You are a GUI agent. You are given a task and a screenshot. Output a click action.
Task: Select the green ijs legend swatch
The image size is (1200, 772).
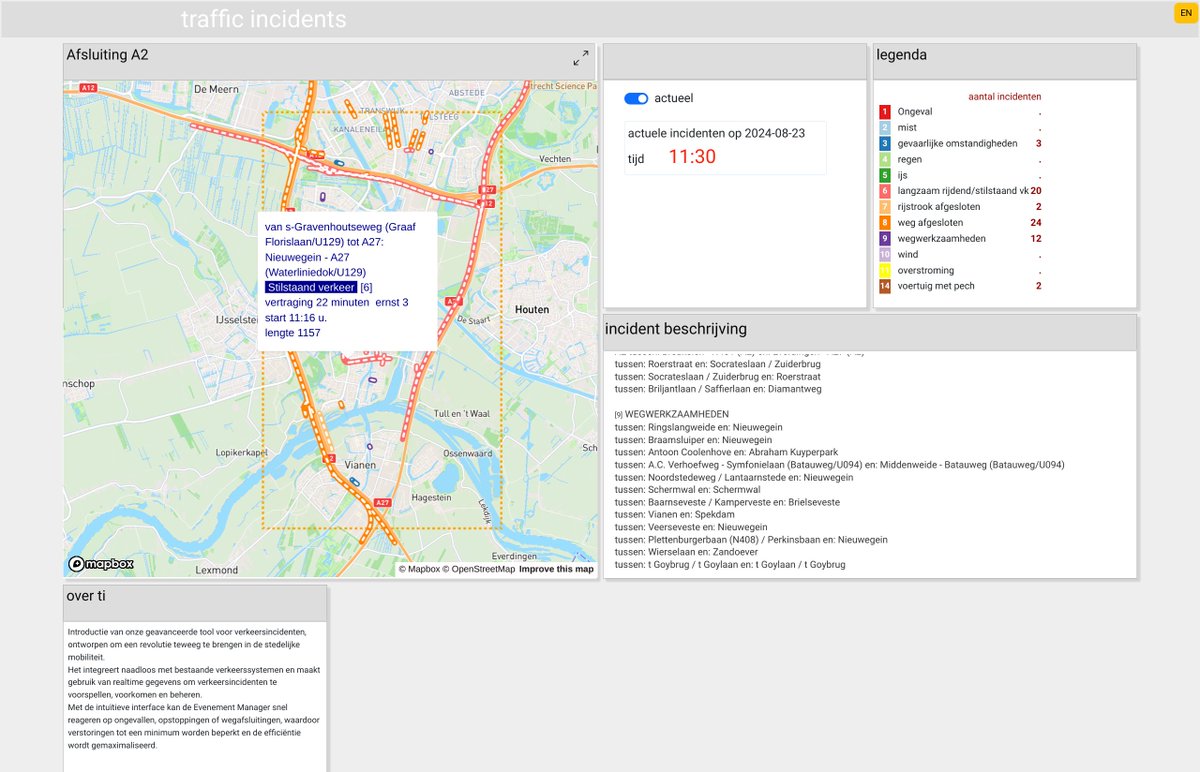tap(884, 176)
